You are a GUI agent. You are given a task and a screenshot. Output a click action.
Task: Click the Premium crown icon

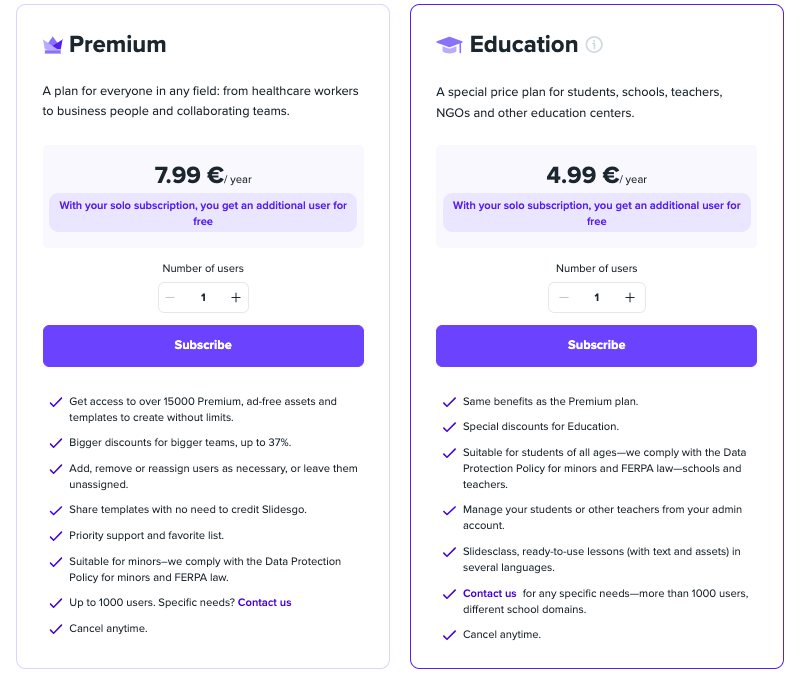pos(53,45)
